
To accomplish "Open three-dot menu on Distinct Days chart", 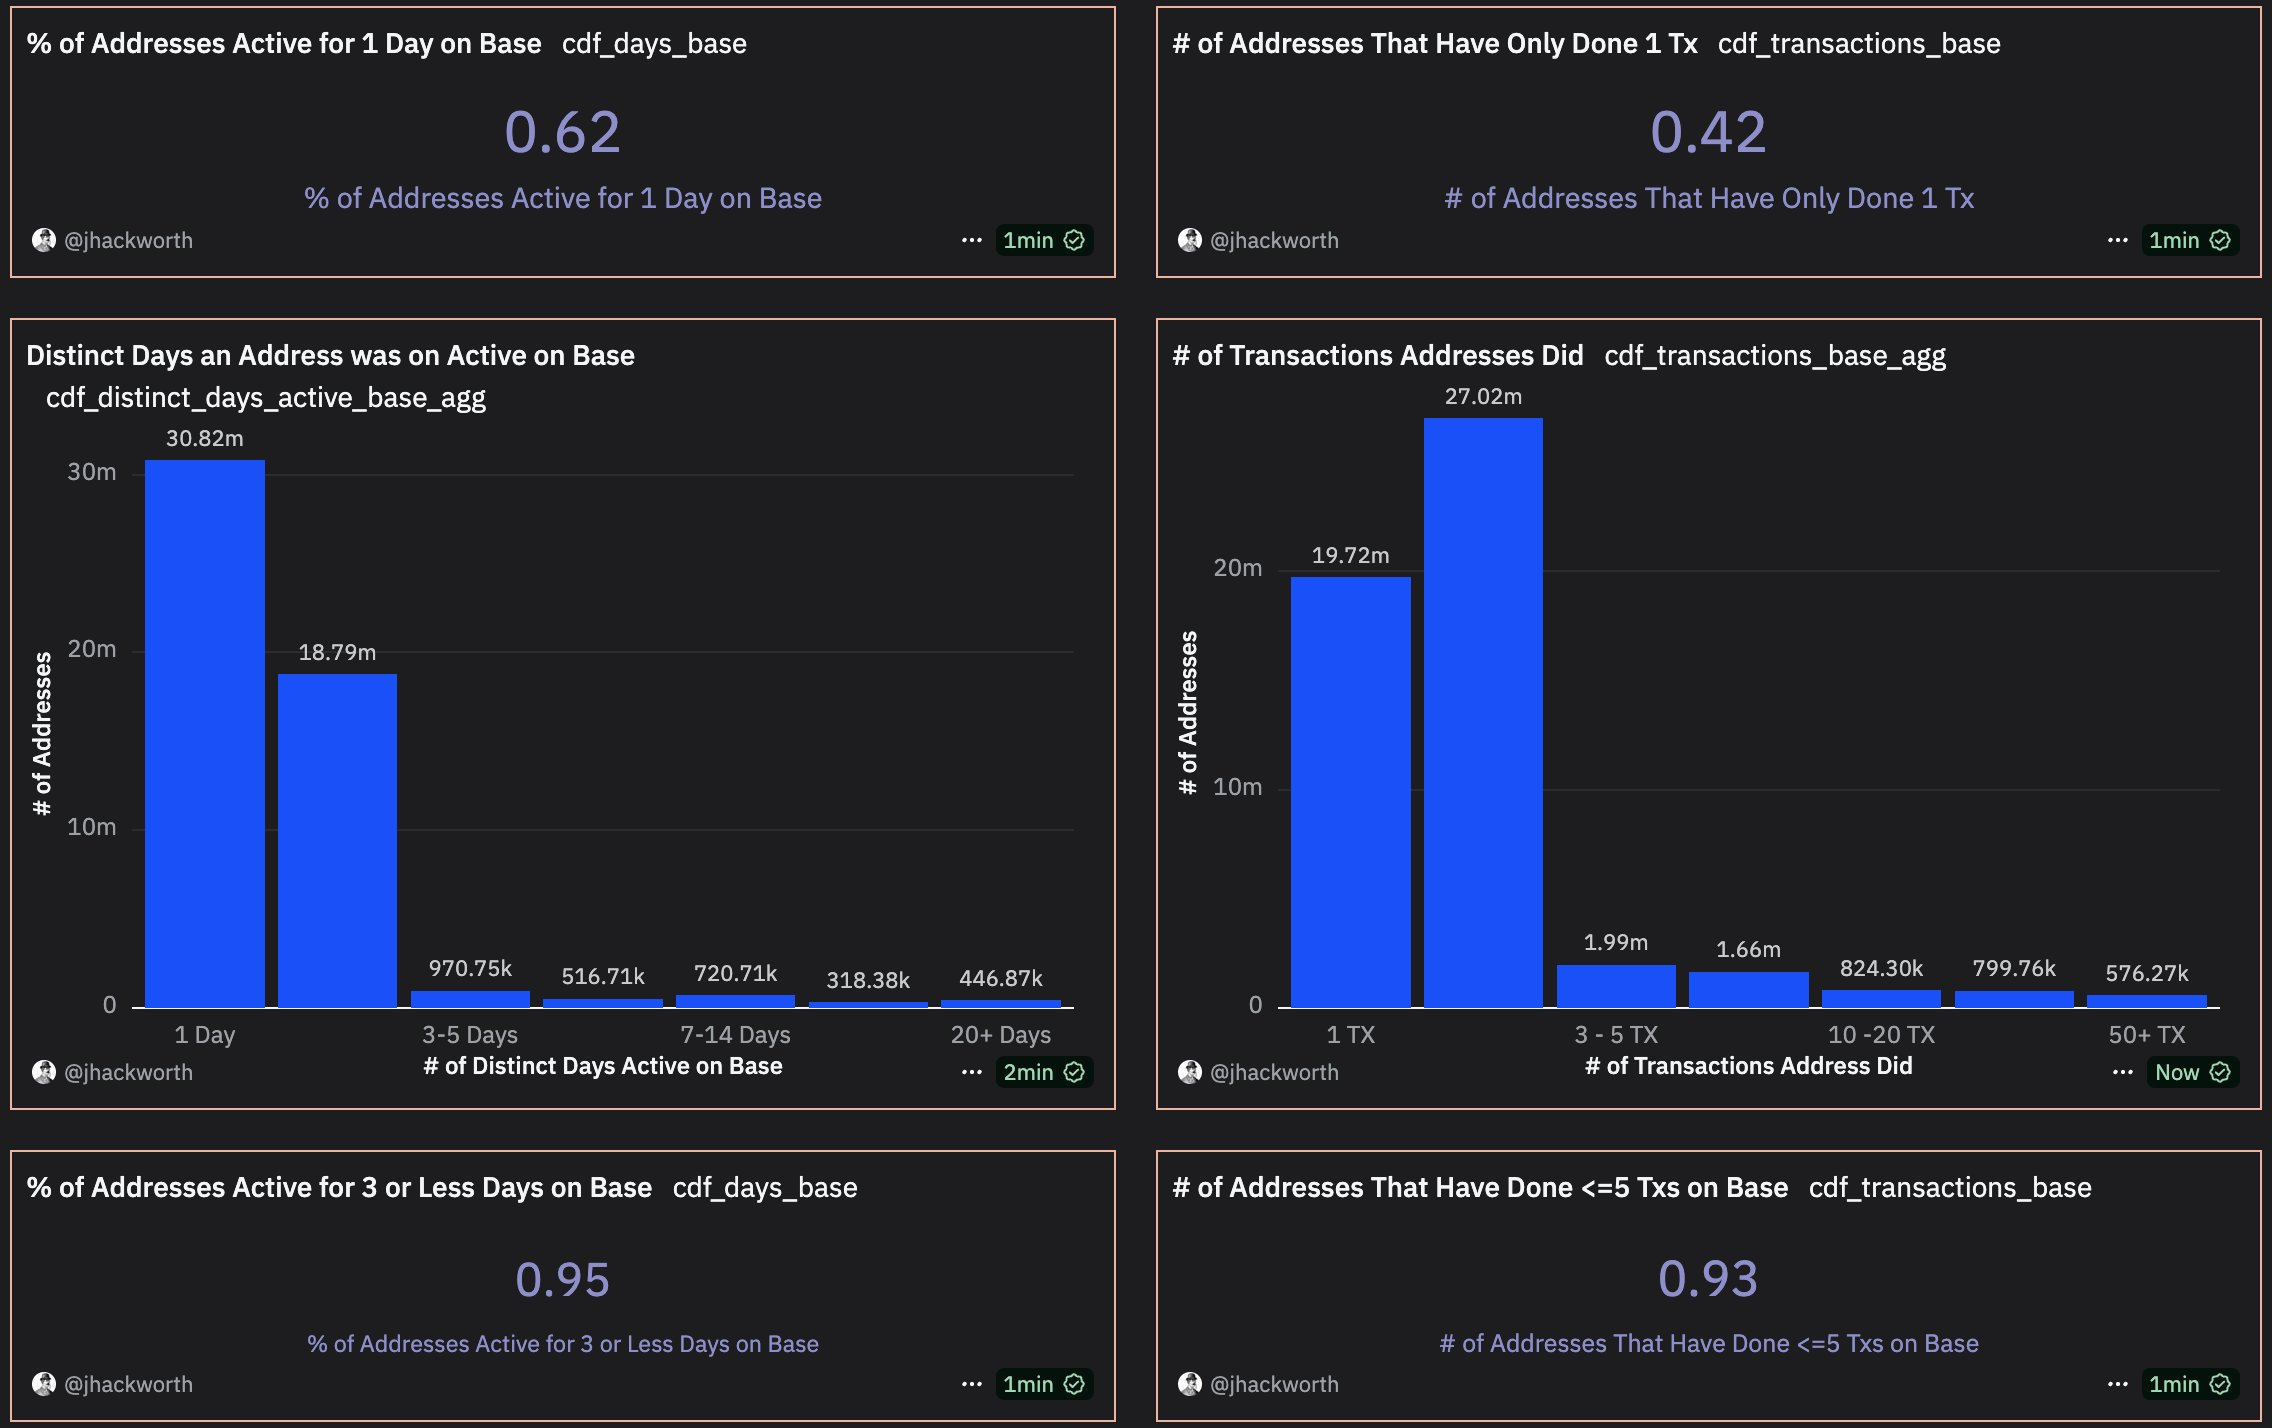I will (x=971, y=1072).
